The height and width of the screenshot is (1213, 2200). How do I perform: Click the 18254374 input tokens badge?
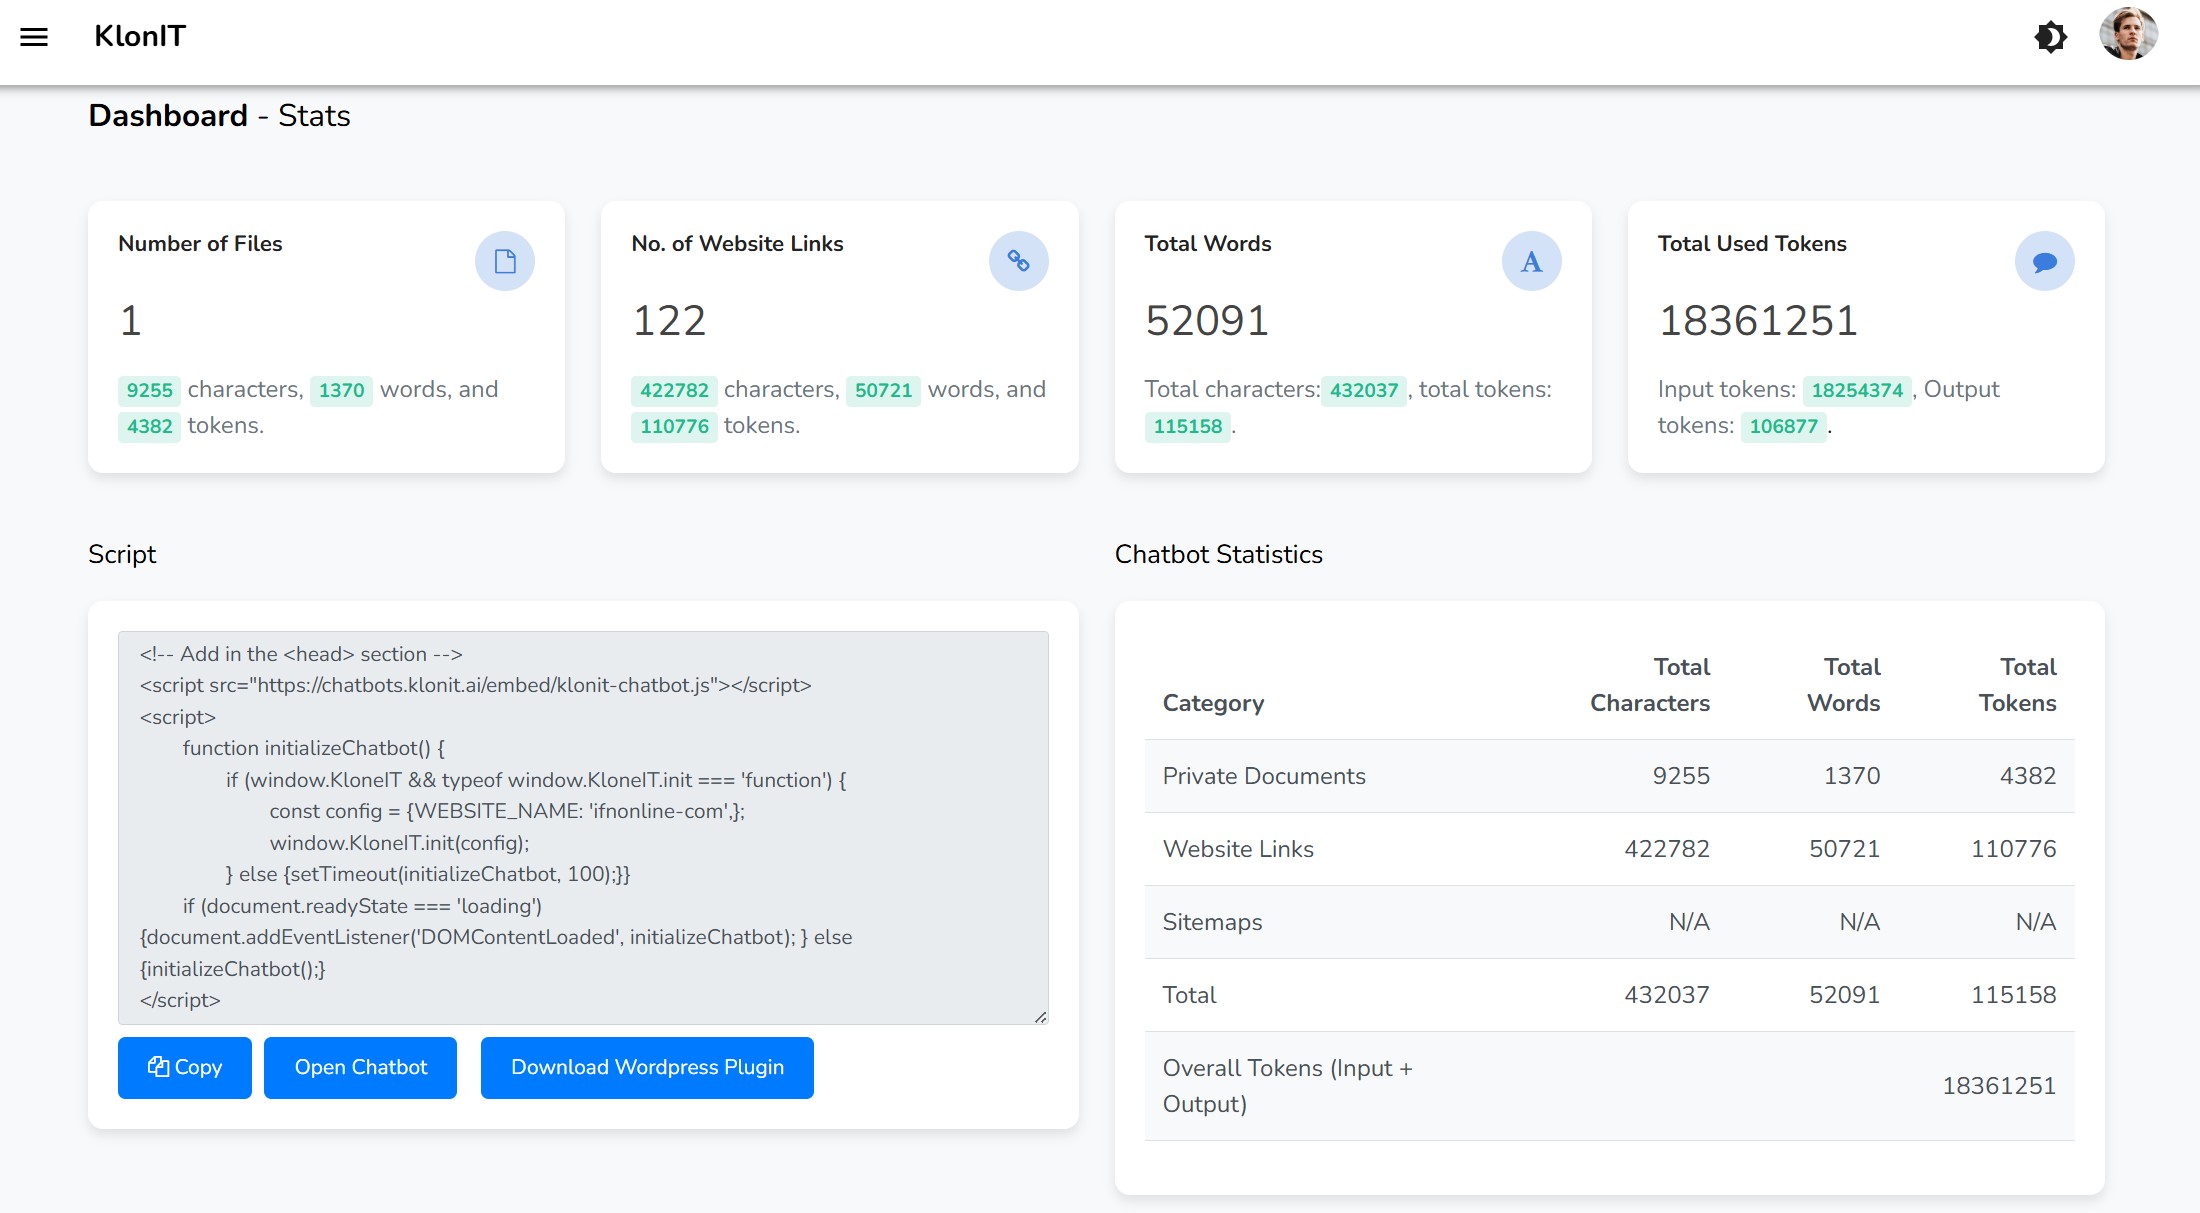1856,390
